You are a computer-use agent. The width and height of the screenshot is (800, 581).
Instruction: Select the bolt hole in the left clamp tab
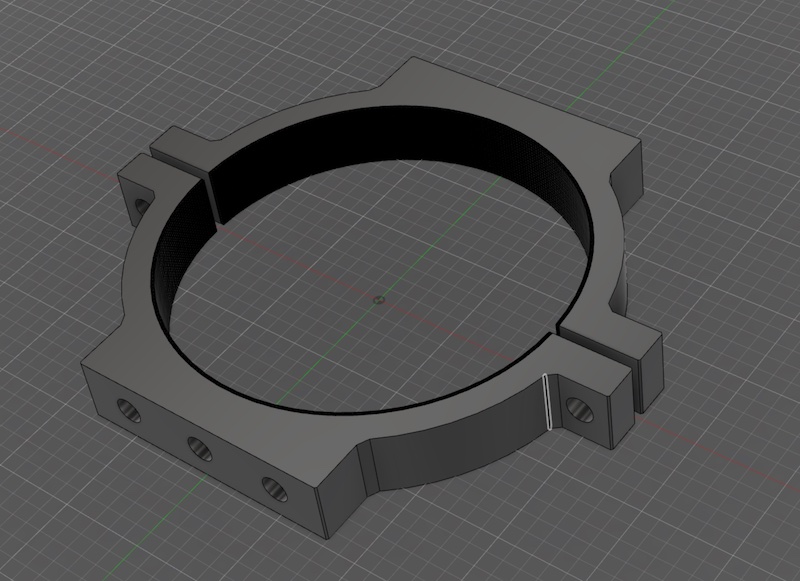coord(142,206)
